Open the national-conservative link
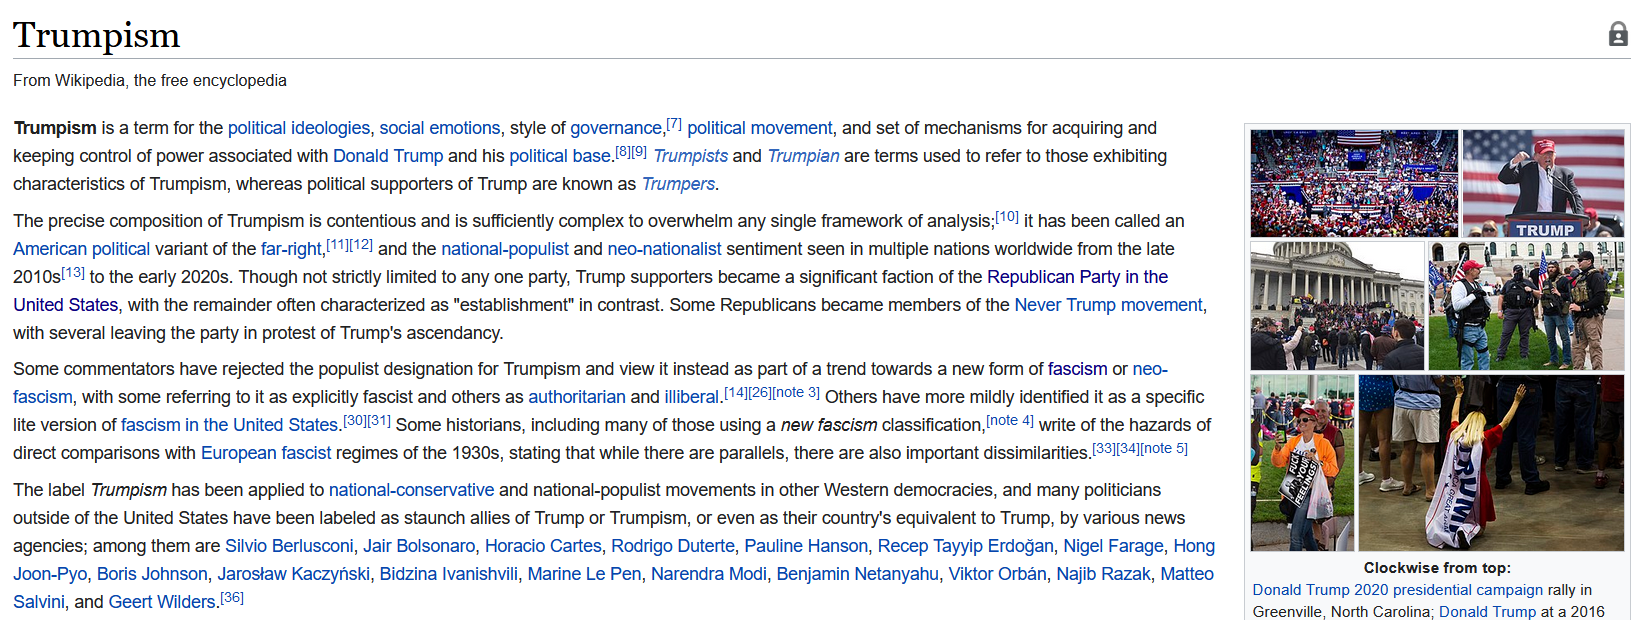This screenshot has width=1646, height=620. tap(412, 490)
